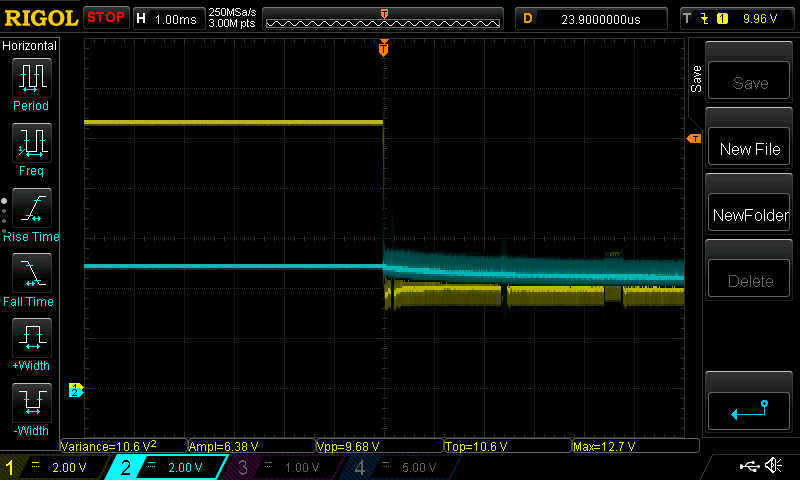
Task: Click the trigger level 9.96 V readout
Action: pyautogui.click(x=760, y=19)
